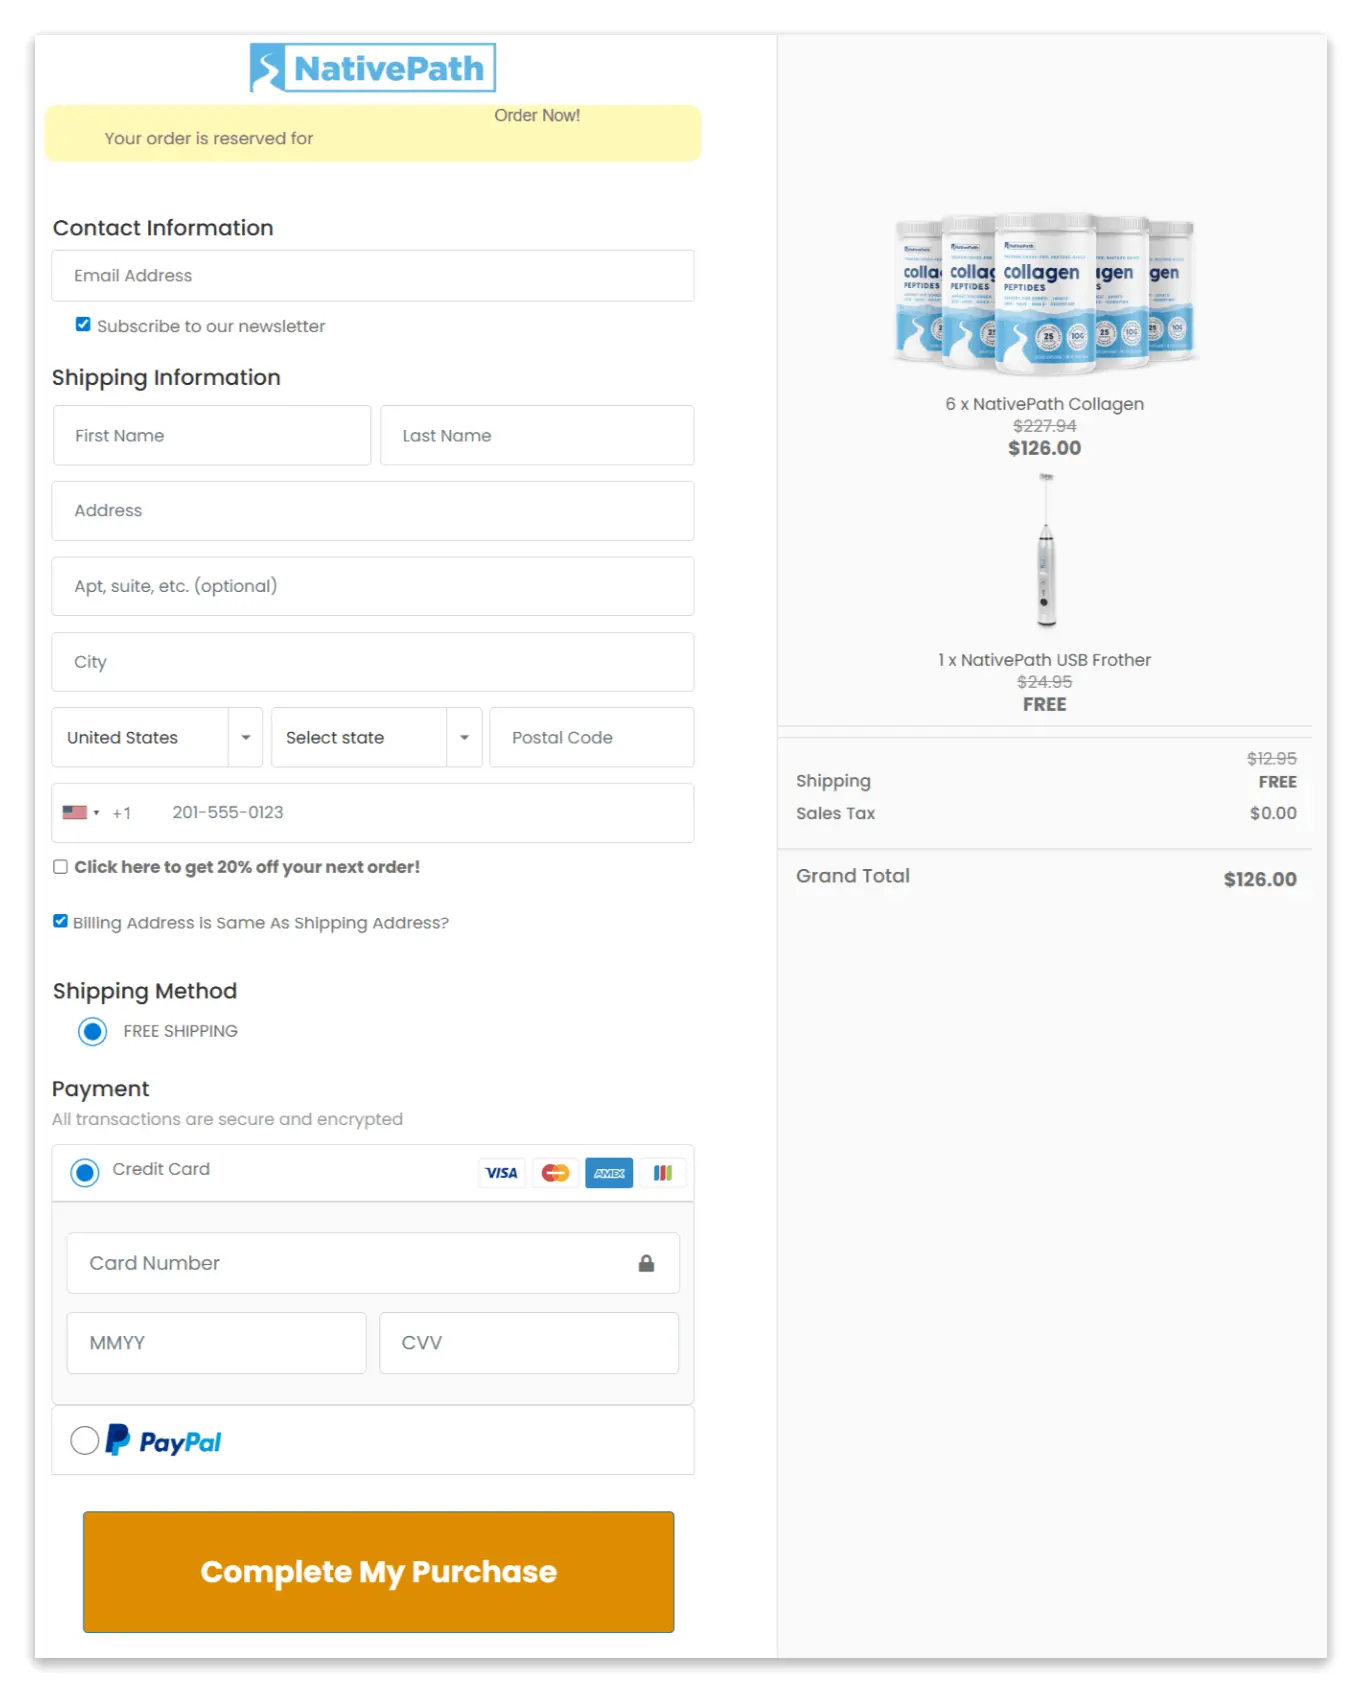Click the Visa card icon

(x=501, y=1173)
